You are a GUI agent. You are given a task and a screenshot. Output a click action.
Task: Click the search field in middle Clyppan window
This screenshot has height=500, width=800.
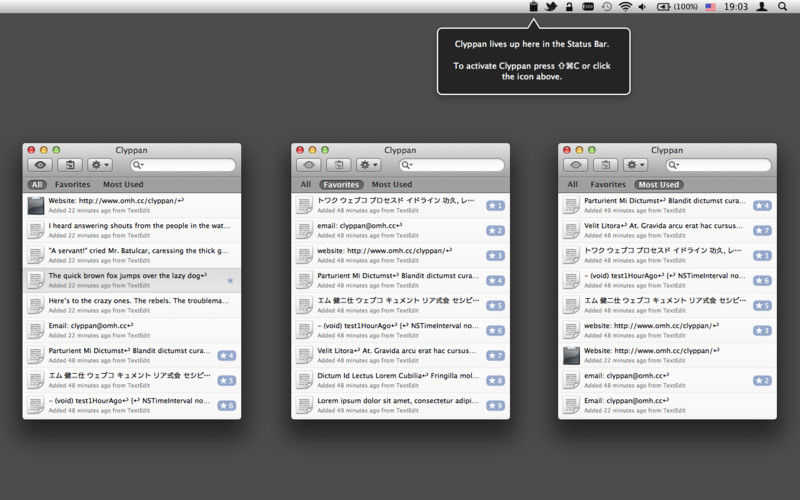[452, 165]
